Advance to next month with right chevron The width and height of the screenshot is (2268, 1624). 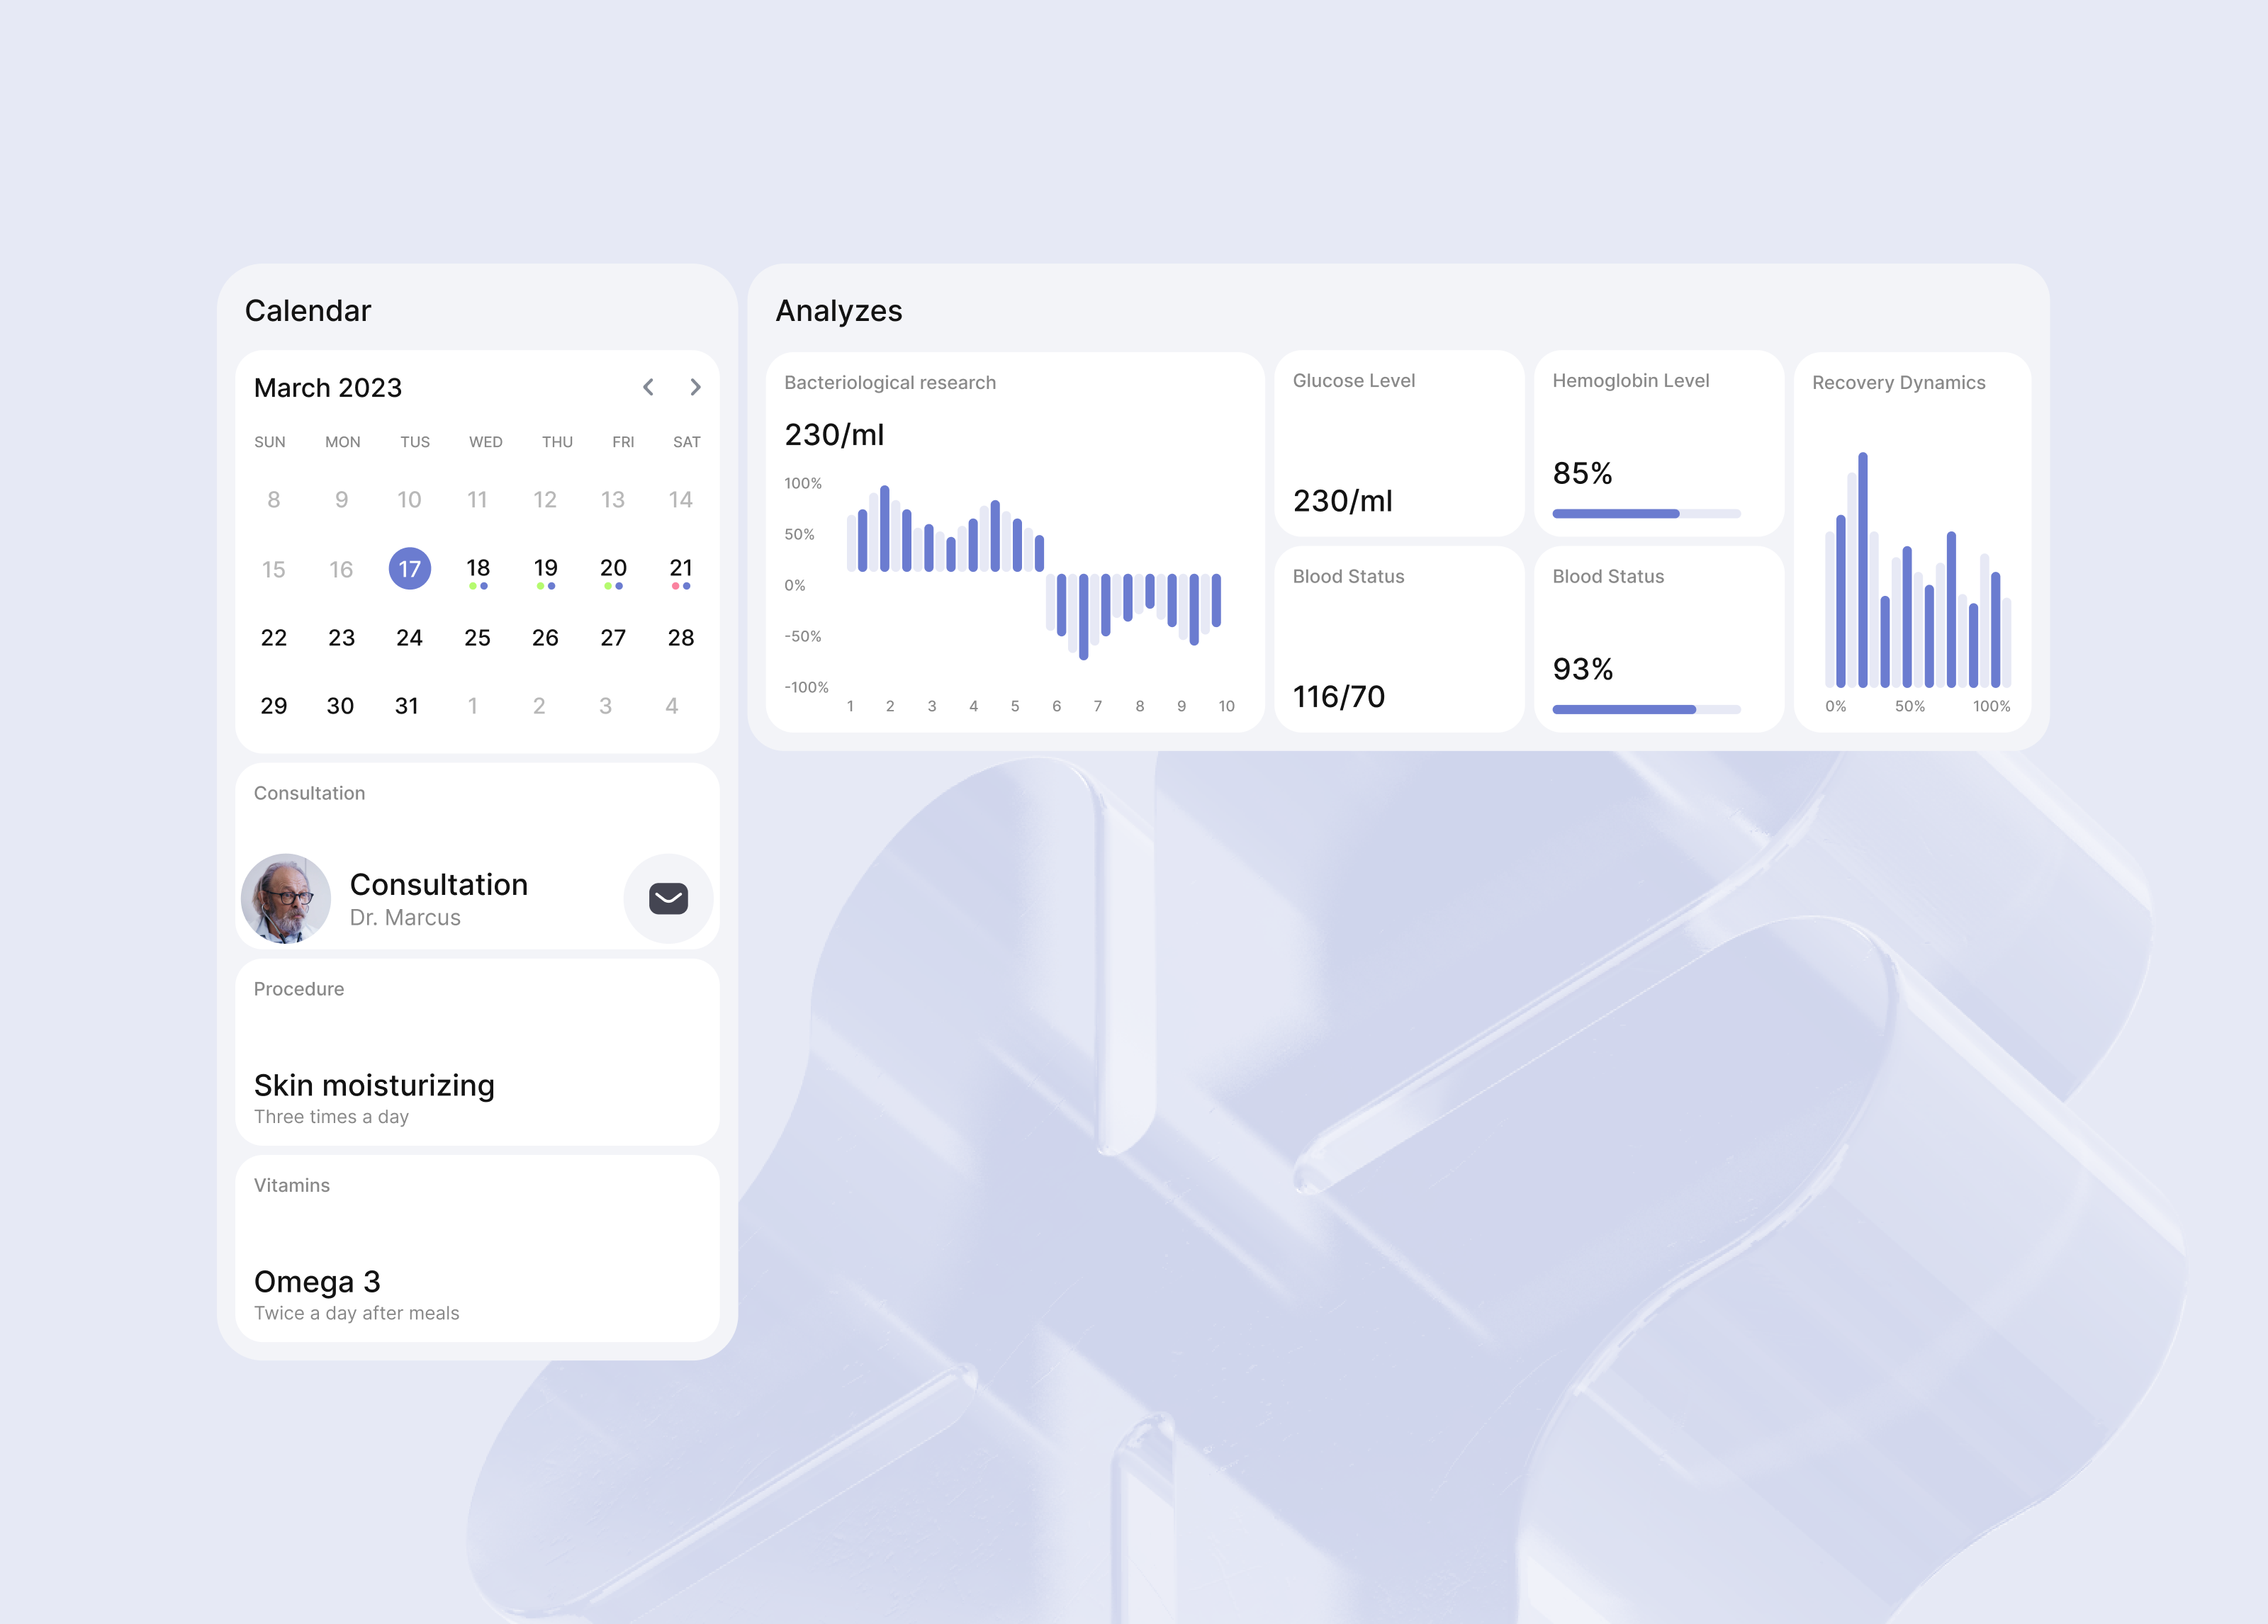pyautogui.click(x=695, y=387)
